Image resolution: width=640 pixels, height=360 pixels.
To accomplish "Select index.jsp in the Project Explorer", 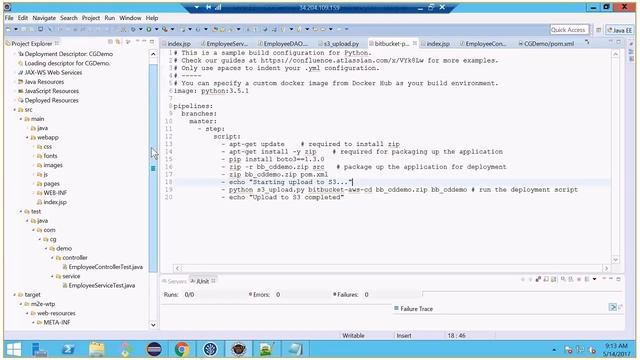I will pos(51,202).
